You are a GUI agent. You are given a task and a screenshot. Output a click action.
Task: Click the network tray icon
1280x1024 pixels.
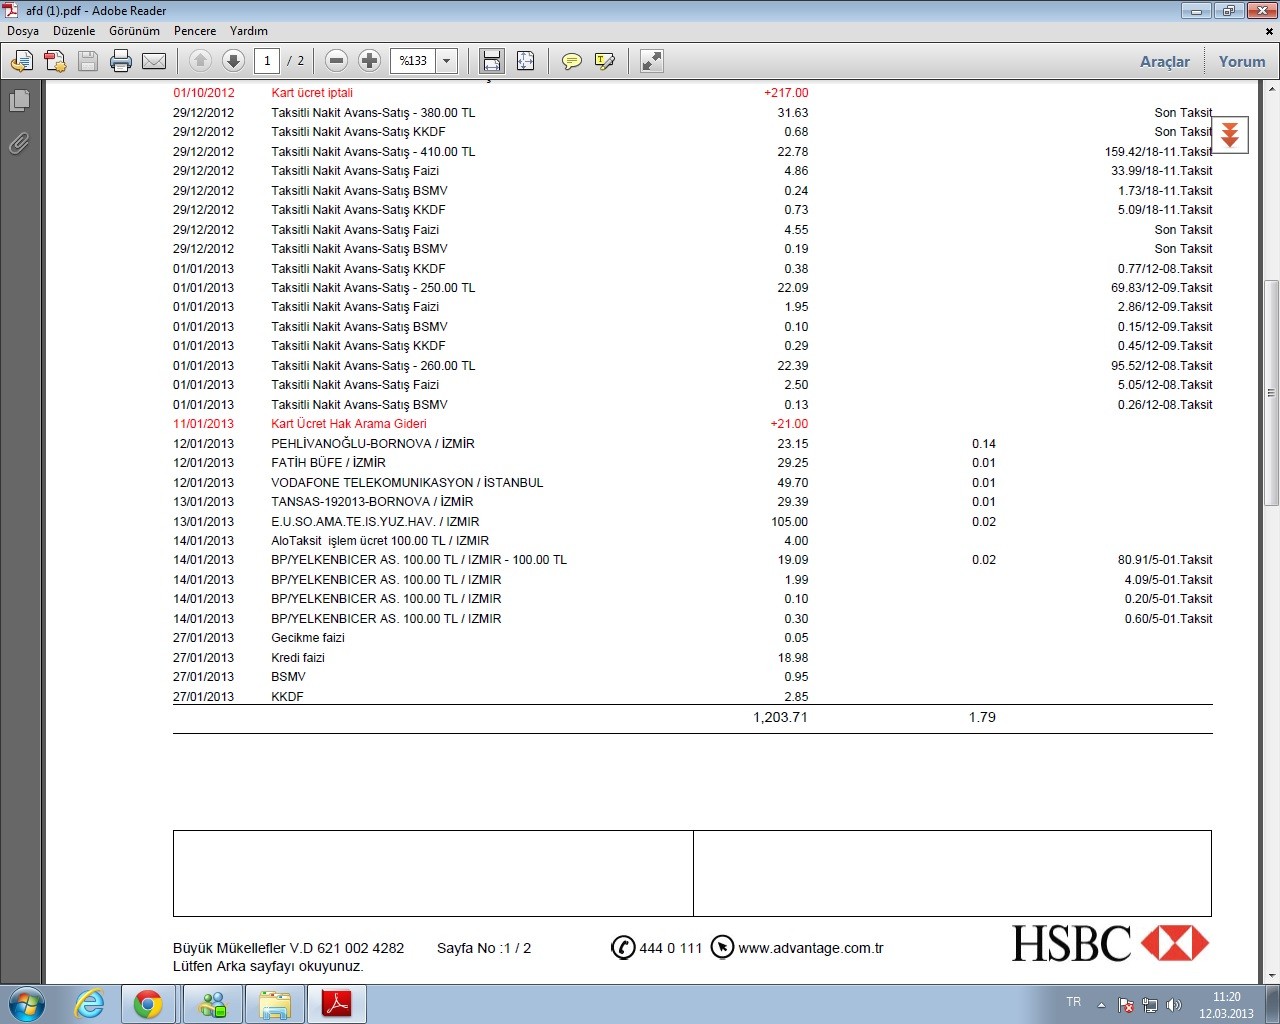point(1150,1005)
